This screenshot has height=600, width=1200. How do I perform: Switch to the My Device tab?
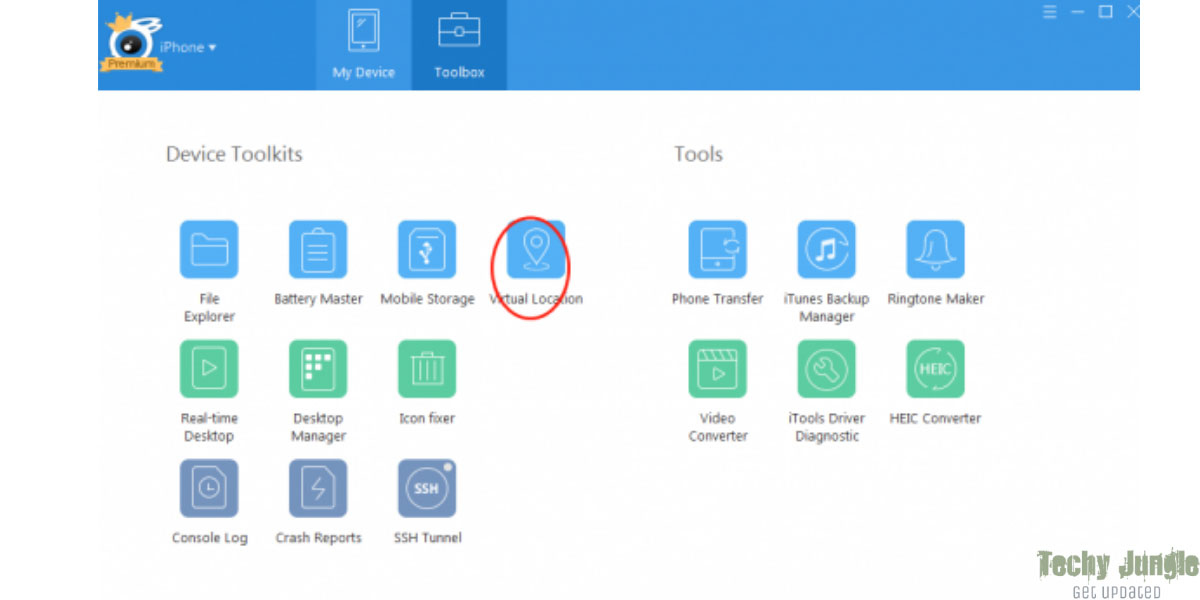[364, 45]
